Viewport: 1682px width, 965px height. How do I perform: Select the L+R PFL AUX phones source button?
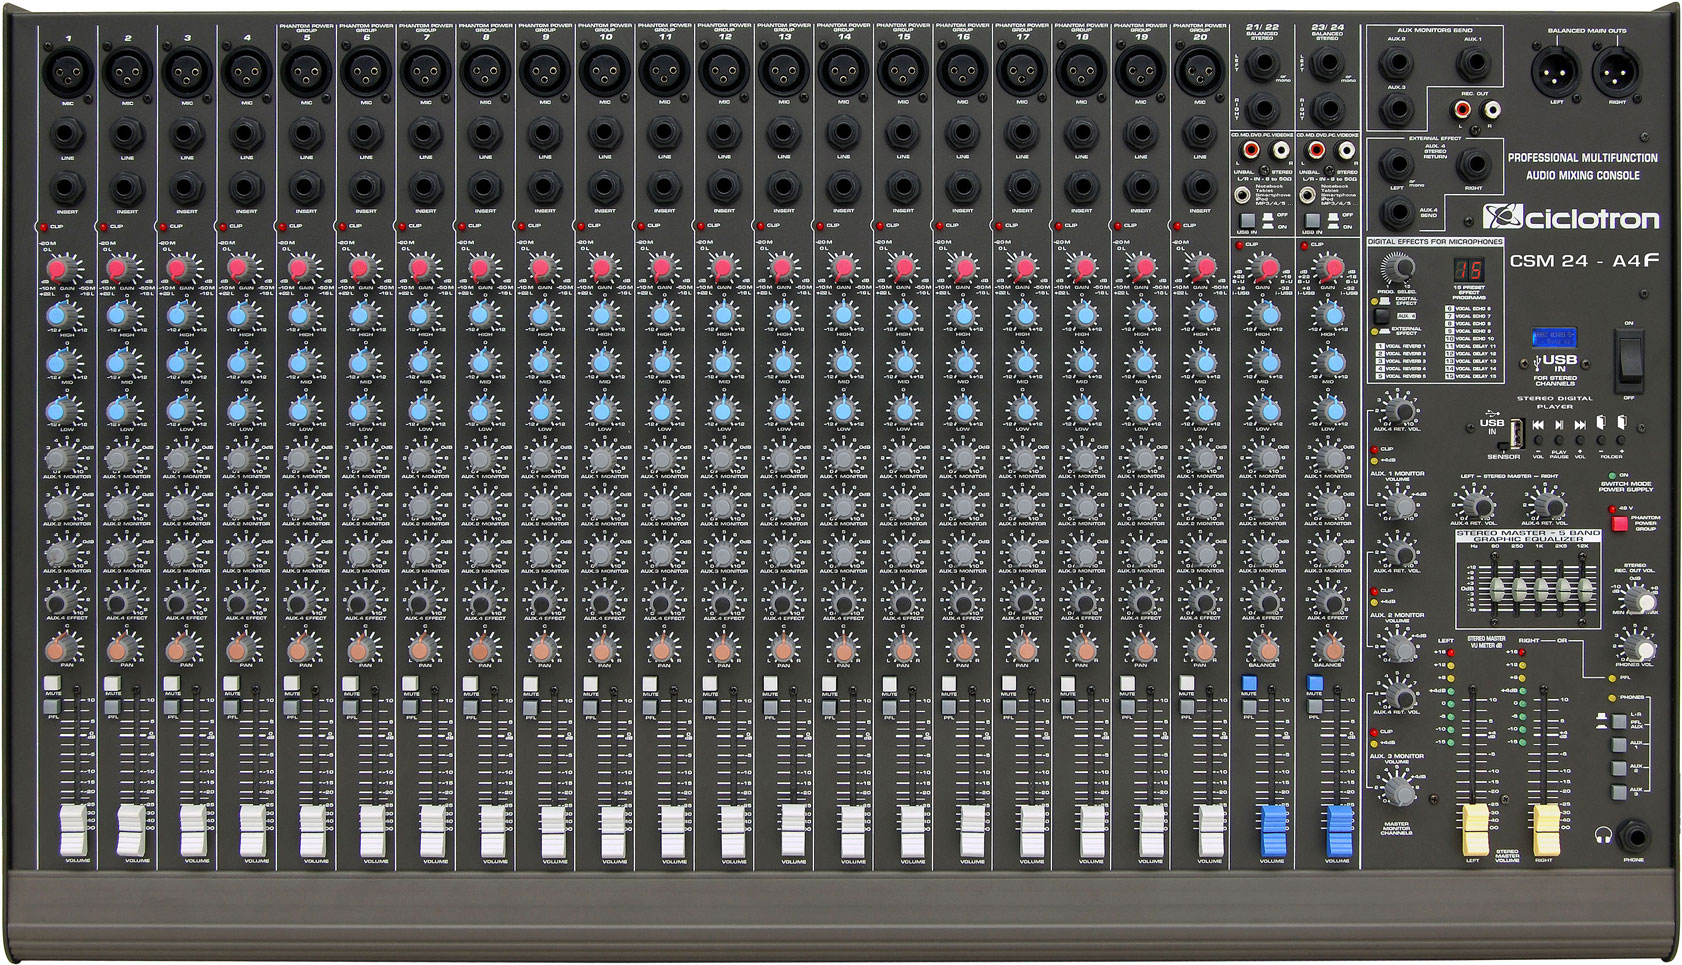1618,720
